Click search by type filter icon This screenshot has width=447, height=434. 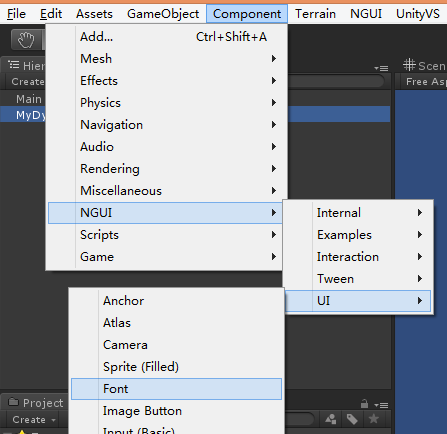pos(330,419)
